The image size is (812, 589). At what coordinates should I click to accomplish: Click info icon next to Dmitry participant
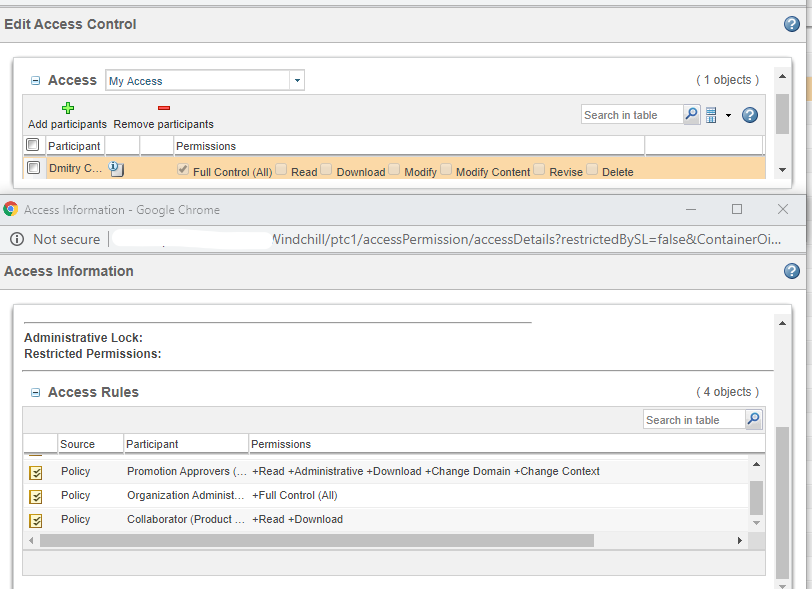coord(116,169)
